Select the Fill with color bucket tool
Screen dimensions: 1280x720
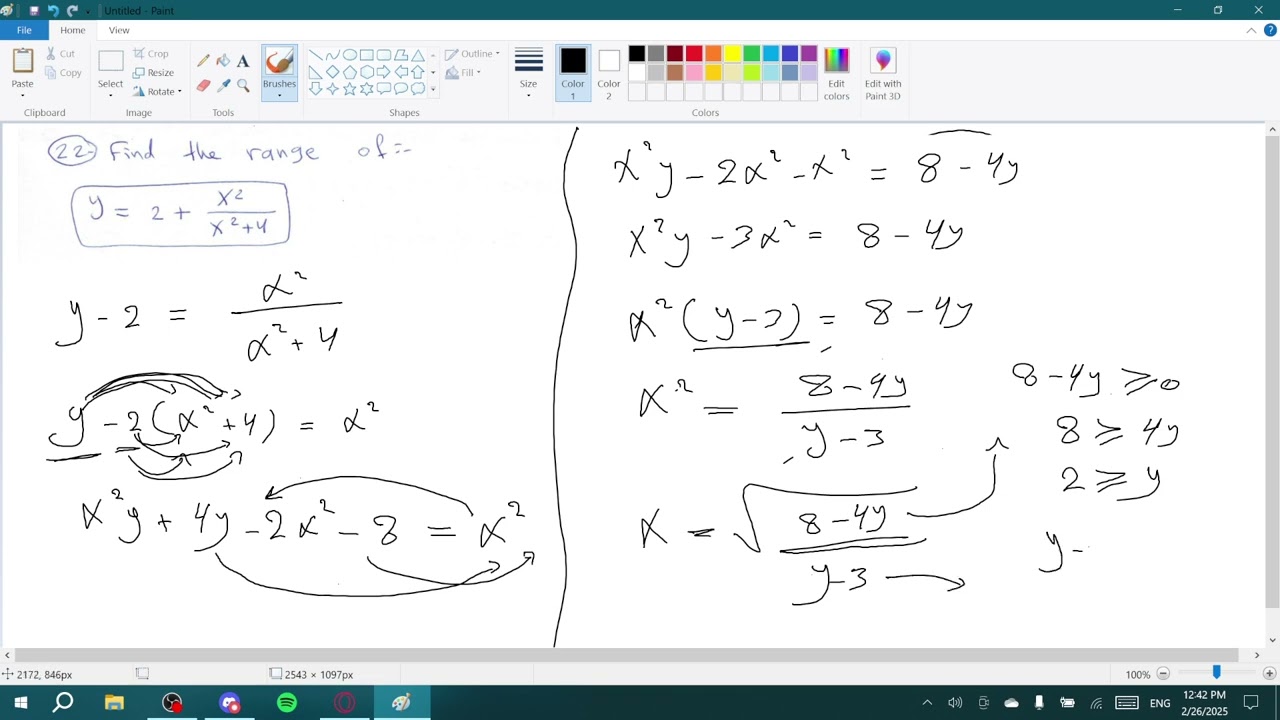click(223, 61)
